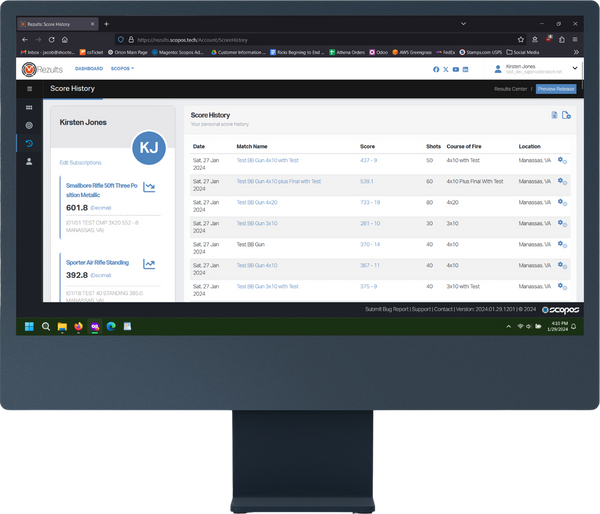Click the trend chart icon for Smallbore Rifle
Screen dimensions: 600x514
pyautogui.click(x=149, y=186)
